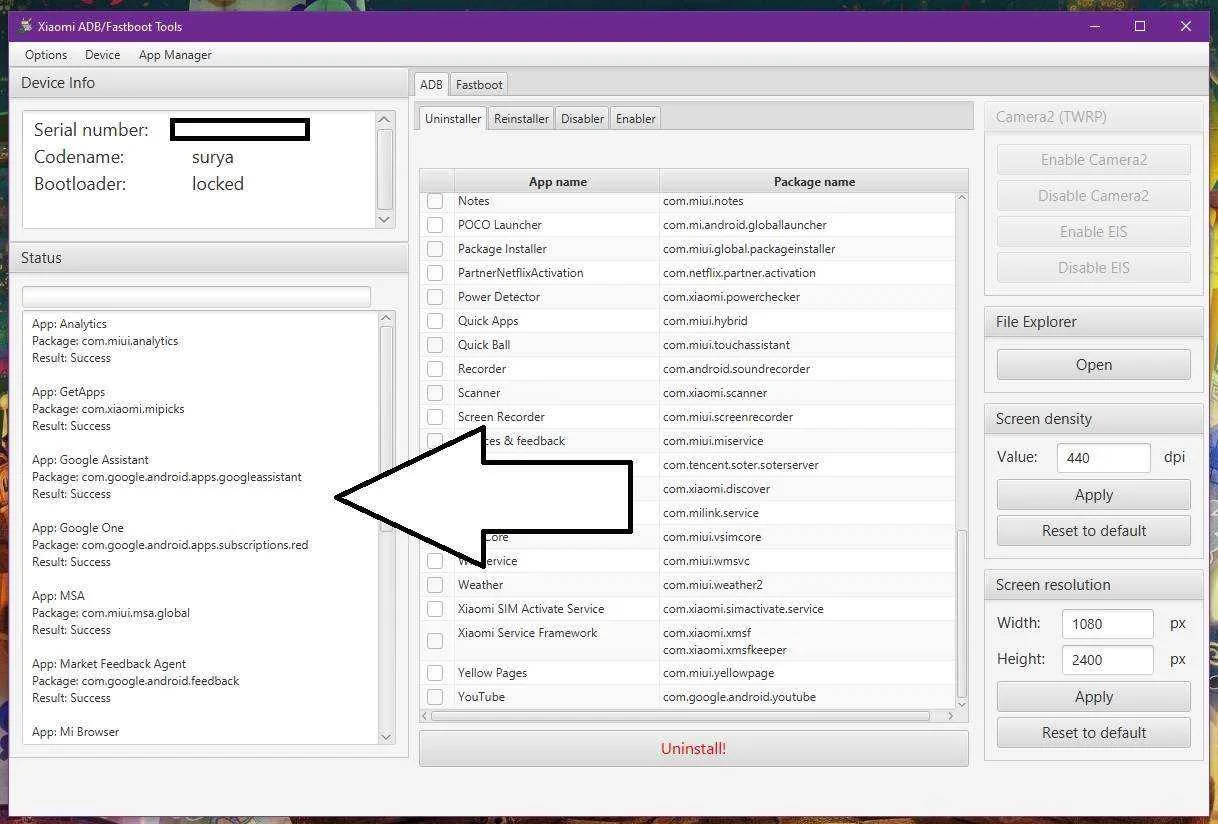Click com.miui.weather2 package cell

coord(807,585)
